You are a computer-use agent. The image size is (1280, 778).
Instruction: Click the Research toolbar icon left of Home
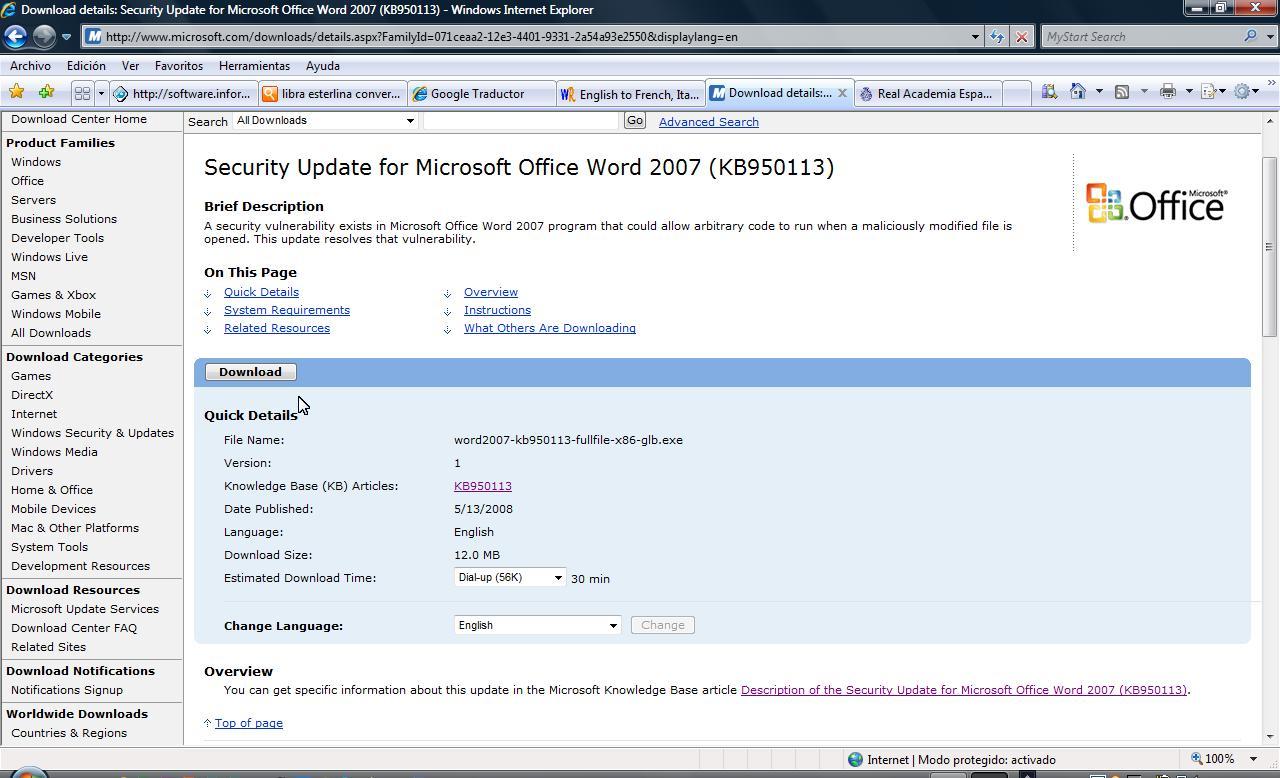1048,92
